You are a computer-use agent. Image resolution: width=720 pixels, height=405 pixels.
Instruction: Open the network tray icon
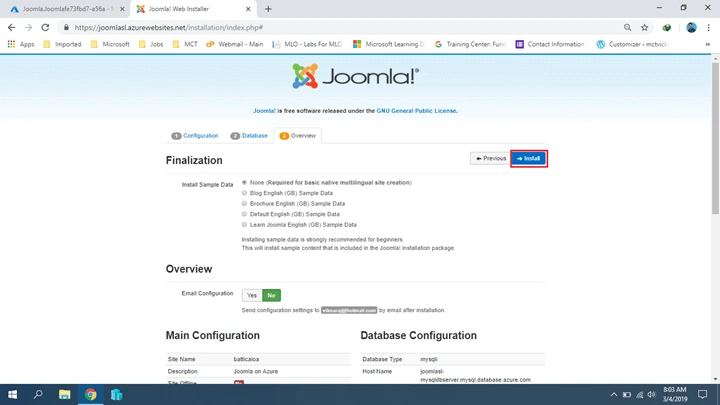pyautogui.click(x=640, y=394)
